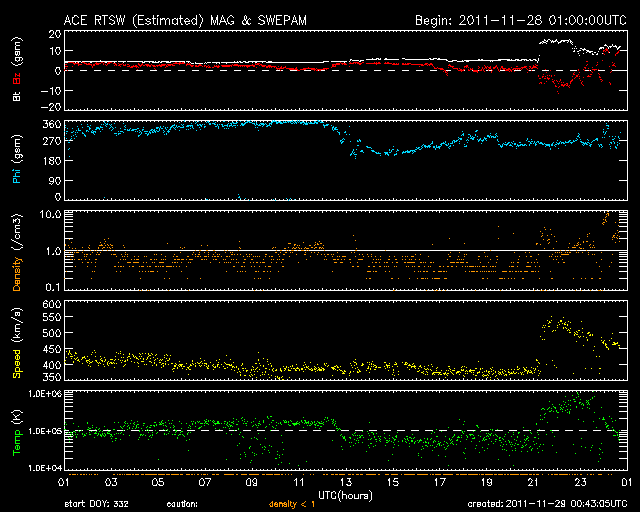Click the 15 hour tick label
Screen dimensions: 640x512
tap(393, 482)
